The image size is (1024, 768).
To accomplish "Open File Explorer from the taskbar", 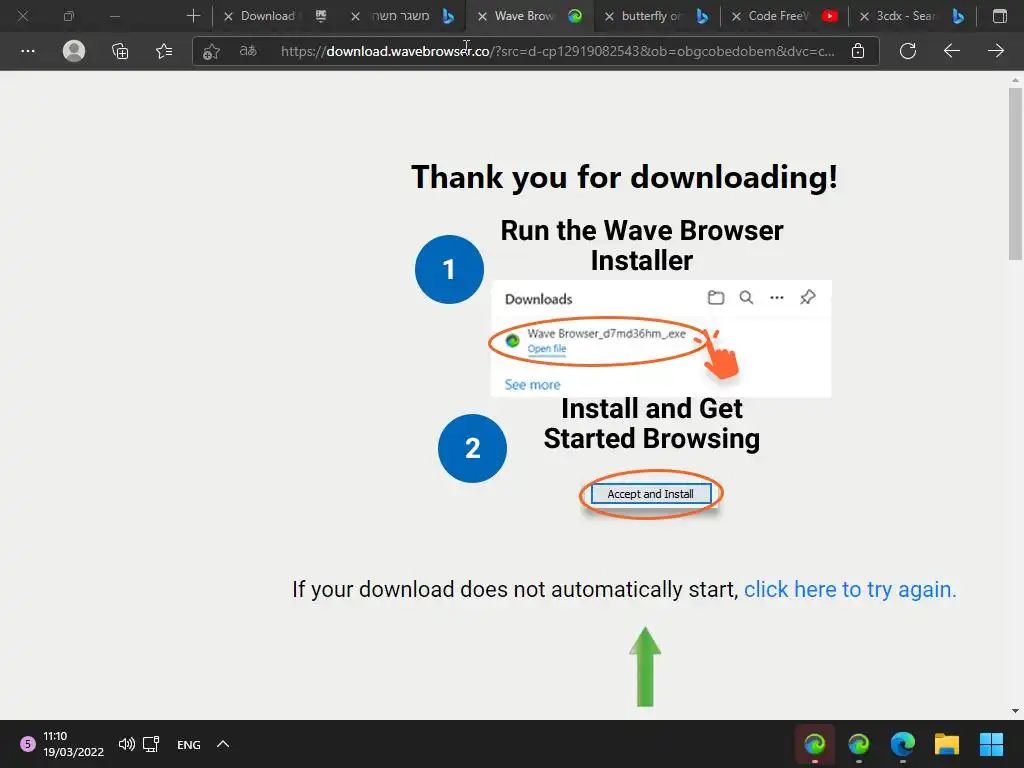I will click(x=946, y=744).
